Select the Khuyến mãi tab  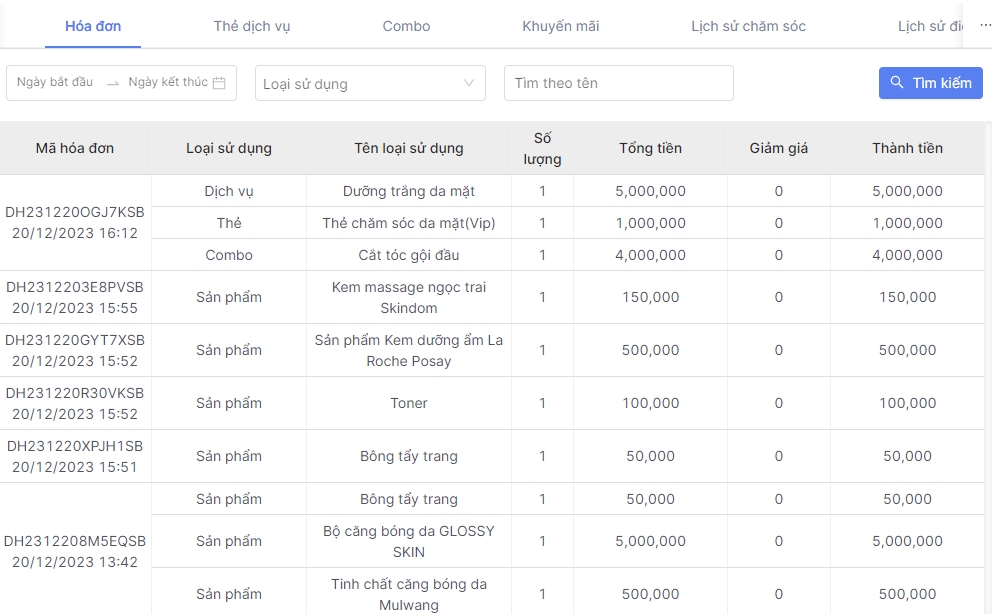point(560,26)
